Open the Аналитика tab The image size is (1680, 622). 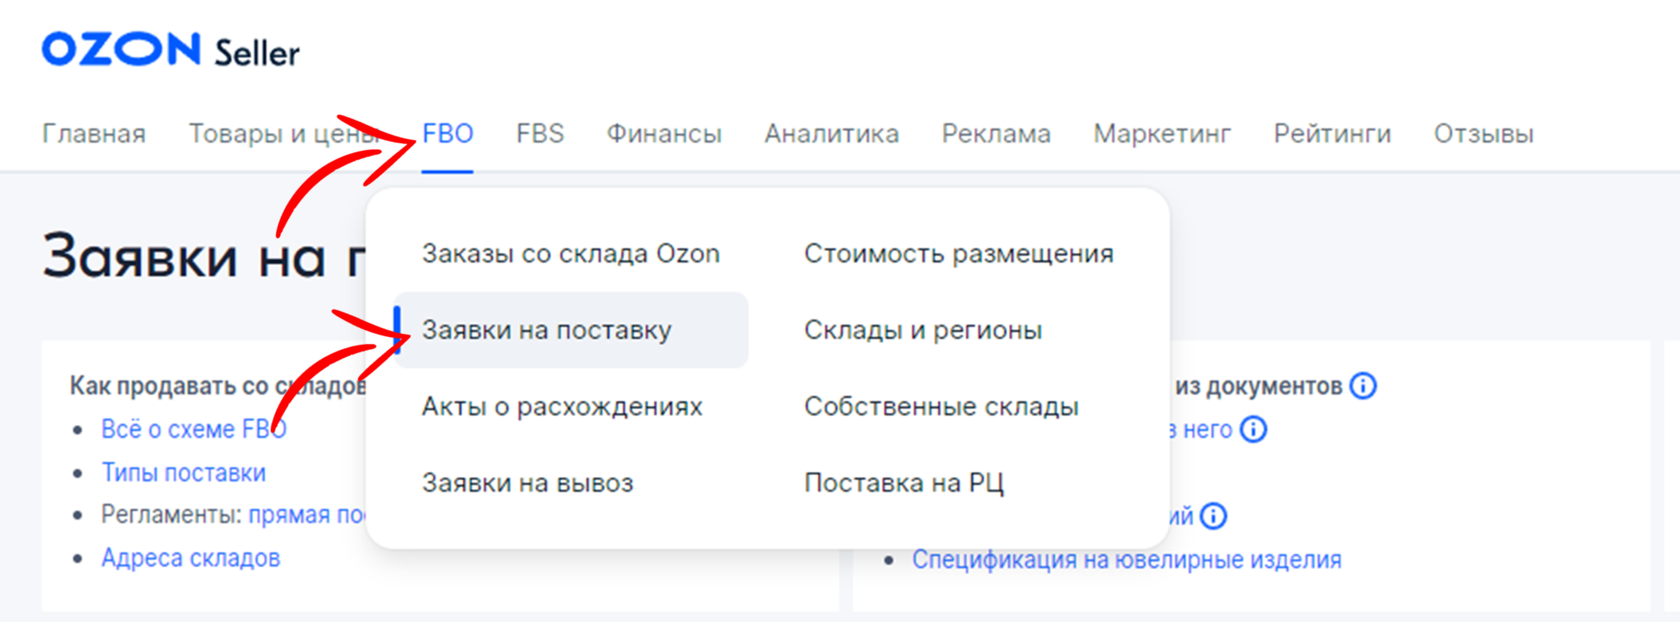(x=831, y=134)
